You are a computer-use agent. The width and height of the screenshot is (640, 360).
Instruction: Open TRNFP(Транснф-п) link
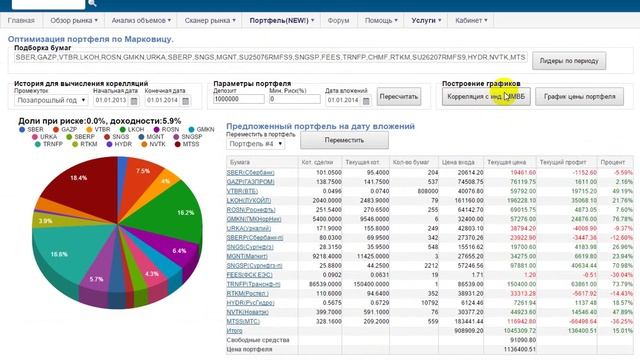tap(253, 284)
